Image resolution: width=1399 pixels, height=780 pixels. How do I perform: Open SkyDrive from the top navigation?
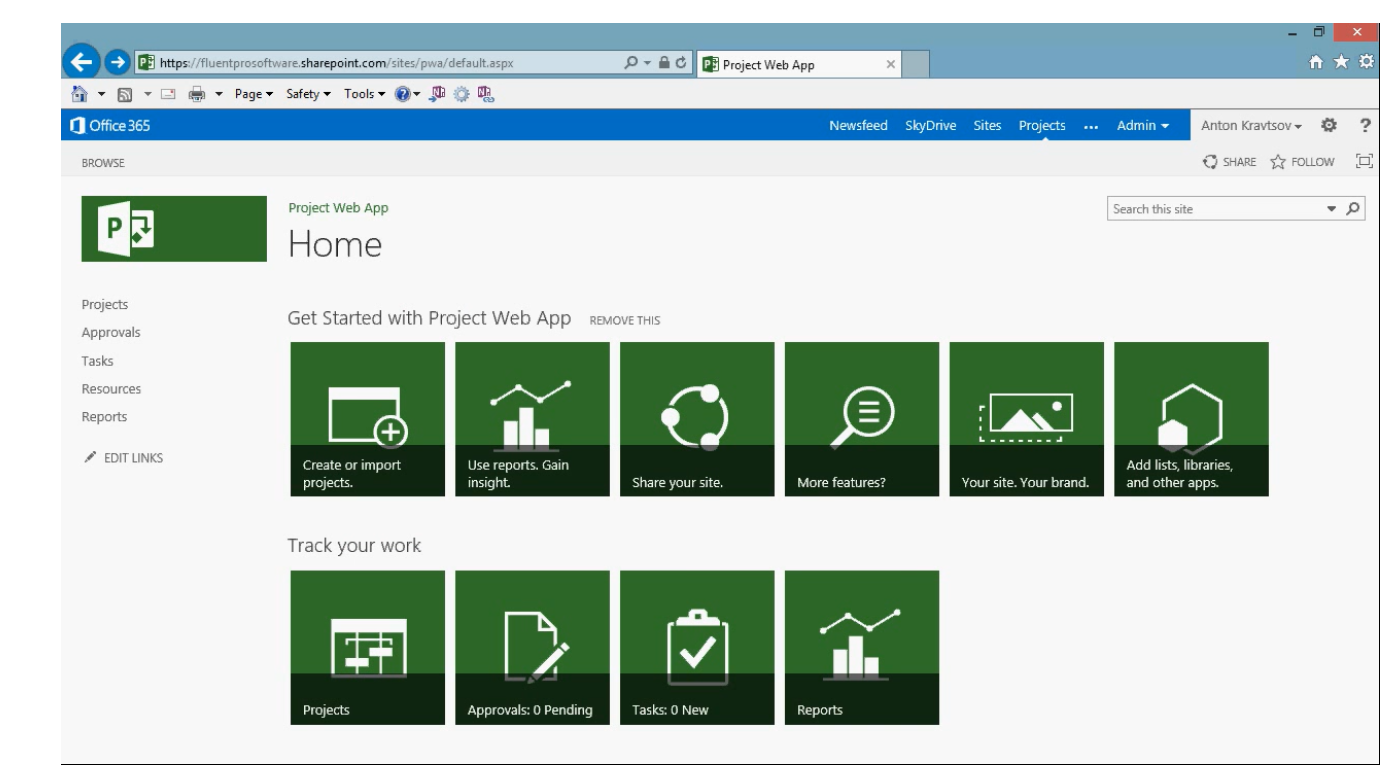click(x=930, y=125)
